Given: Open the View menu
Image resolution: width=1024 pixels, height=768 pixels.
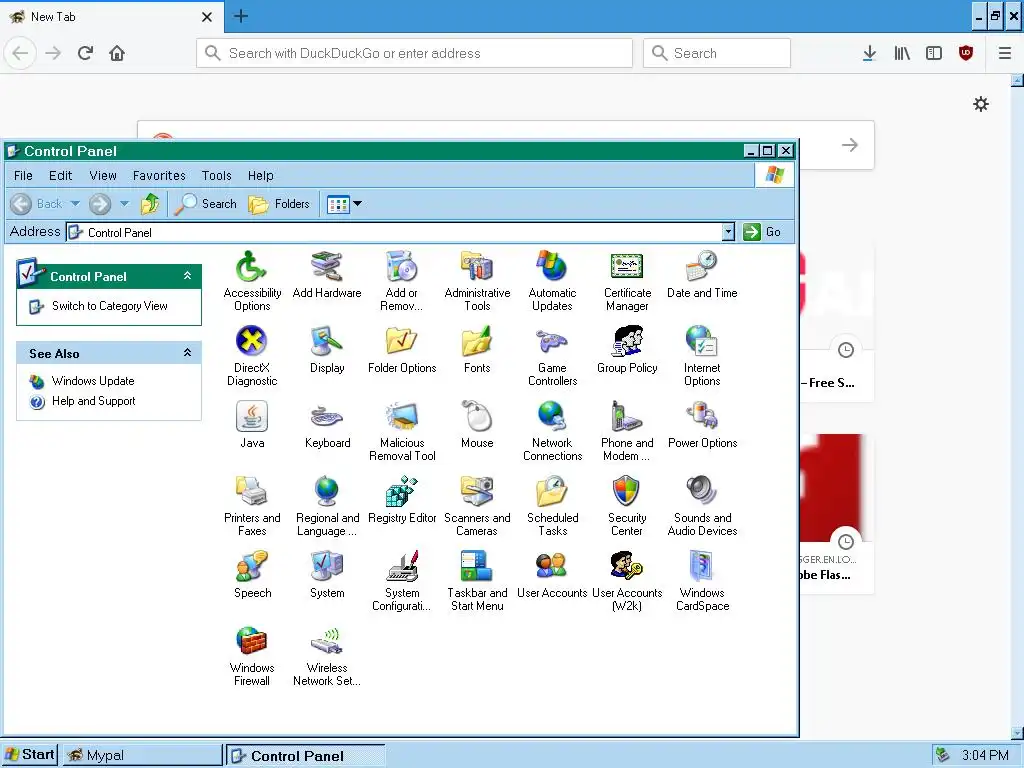Looking at the screenshot, I should coord(103,176).
